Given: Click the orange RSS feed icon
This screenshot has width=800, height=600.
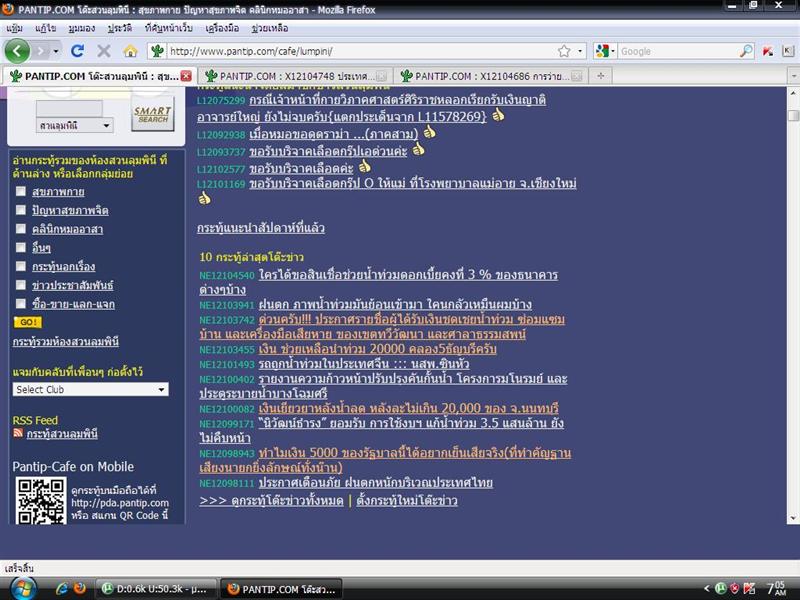Looking at the screenshot, I should pos(18,433).
